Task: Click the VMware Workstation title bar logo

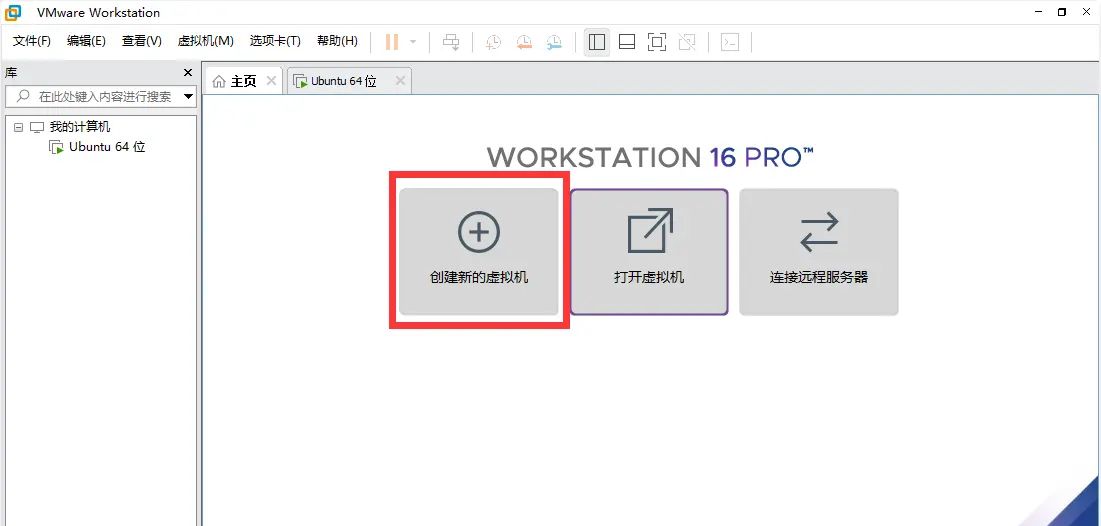Action: pos(13,12)
